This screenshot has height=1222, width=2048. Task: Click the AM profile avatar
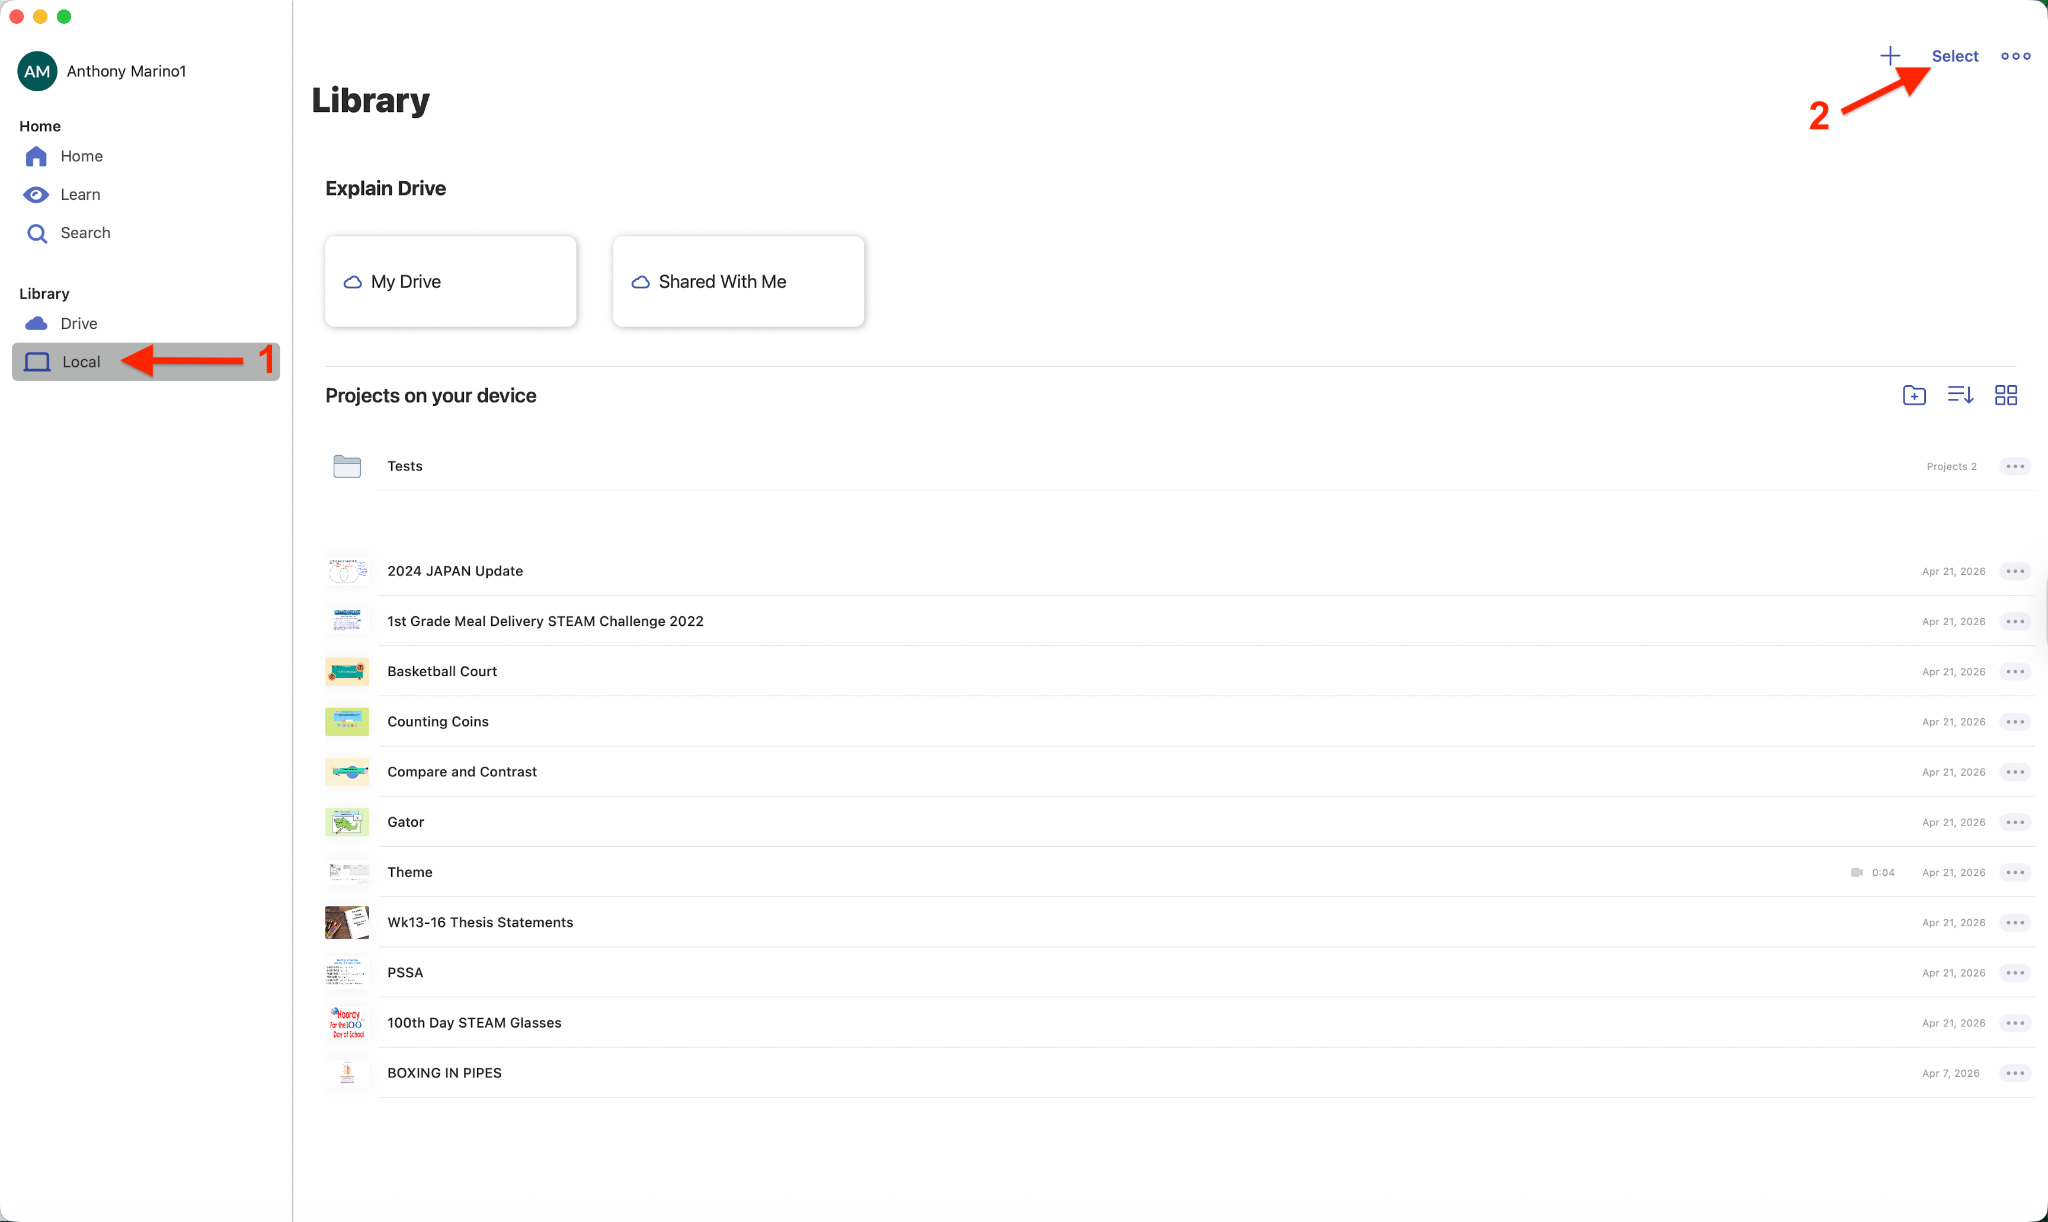tap(37, 71)
